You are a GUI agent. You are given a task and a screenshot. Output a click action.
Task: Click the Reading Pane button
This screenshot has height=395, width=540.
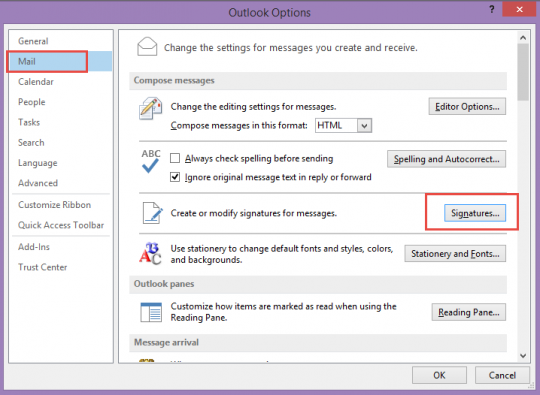[469, 312]
